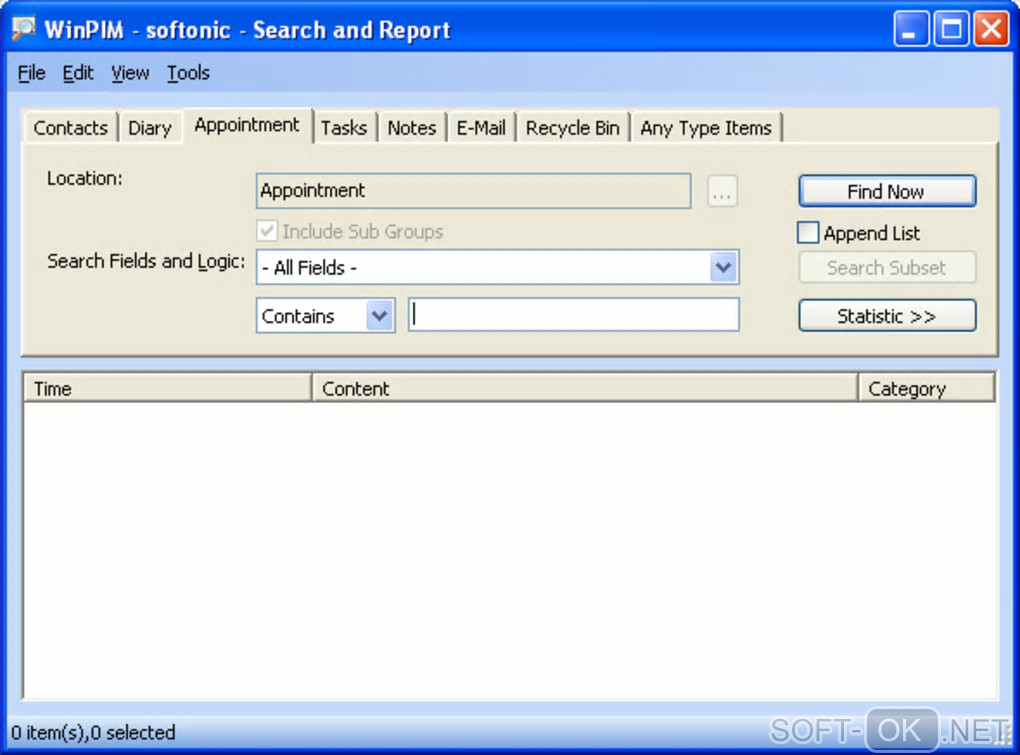Select the Appointment tab
Screen dimensions: 1020x755
pos(247,125)
